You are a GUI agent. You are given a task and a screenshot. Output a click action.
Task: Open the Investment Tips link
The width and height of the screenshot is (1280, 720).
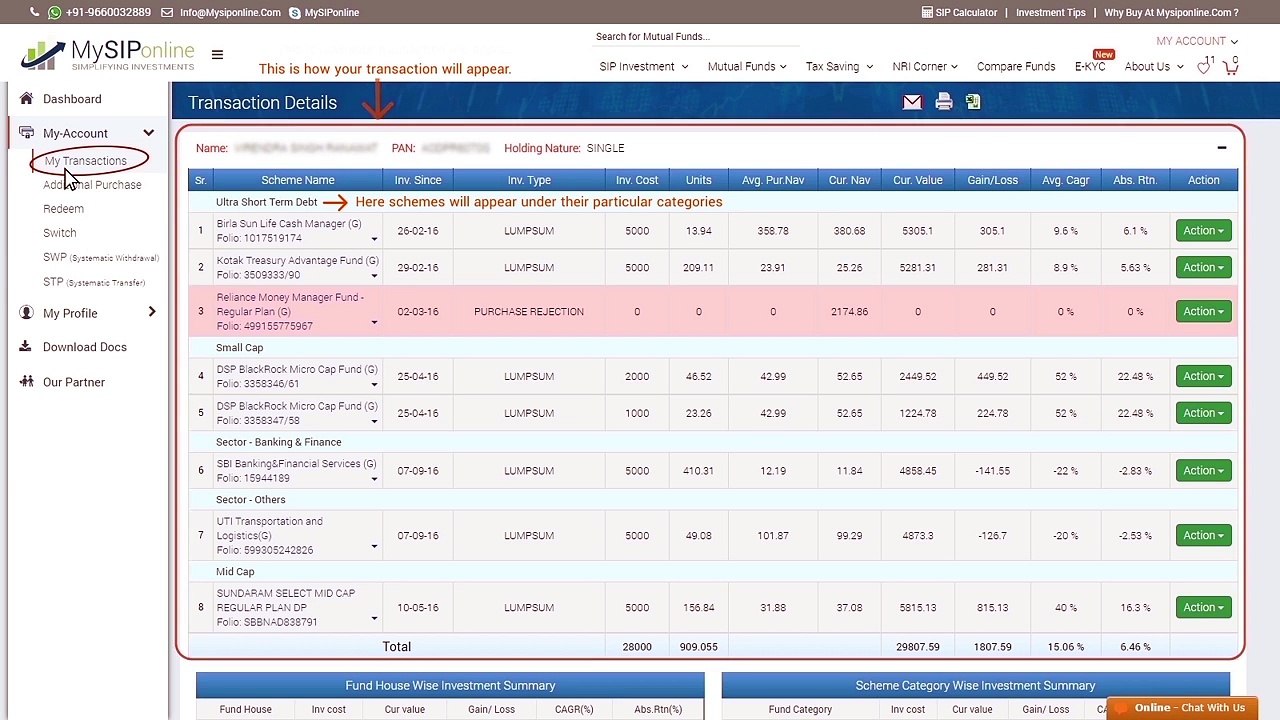click(1051, 12)
